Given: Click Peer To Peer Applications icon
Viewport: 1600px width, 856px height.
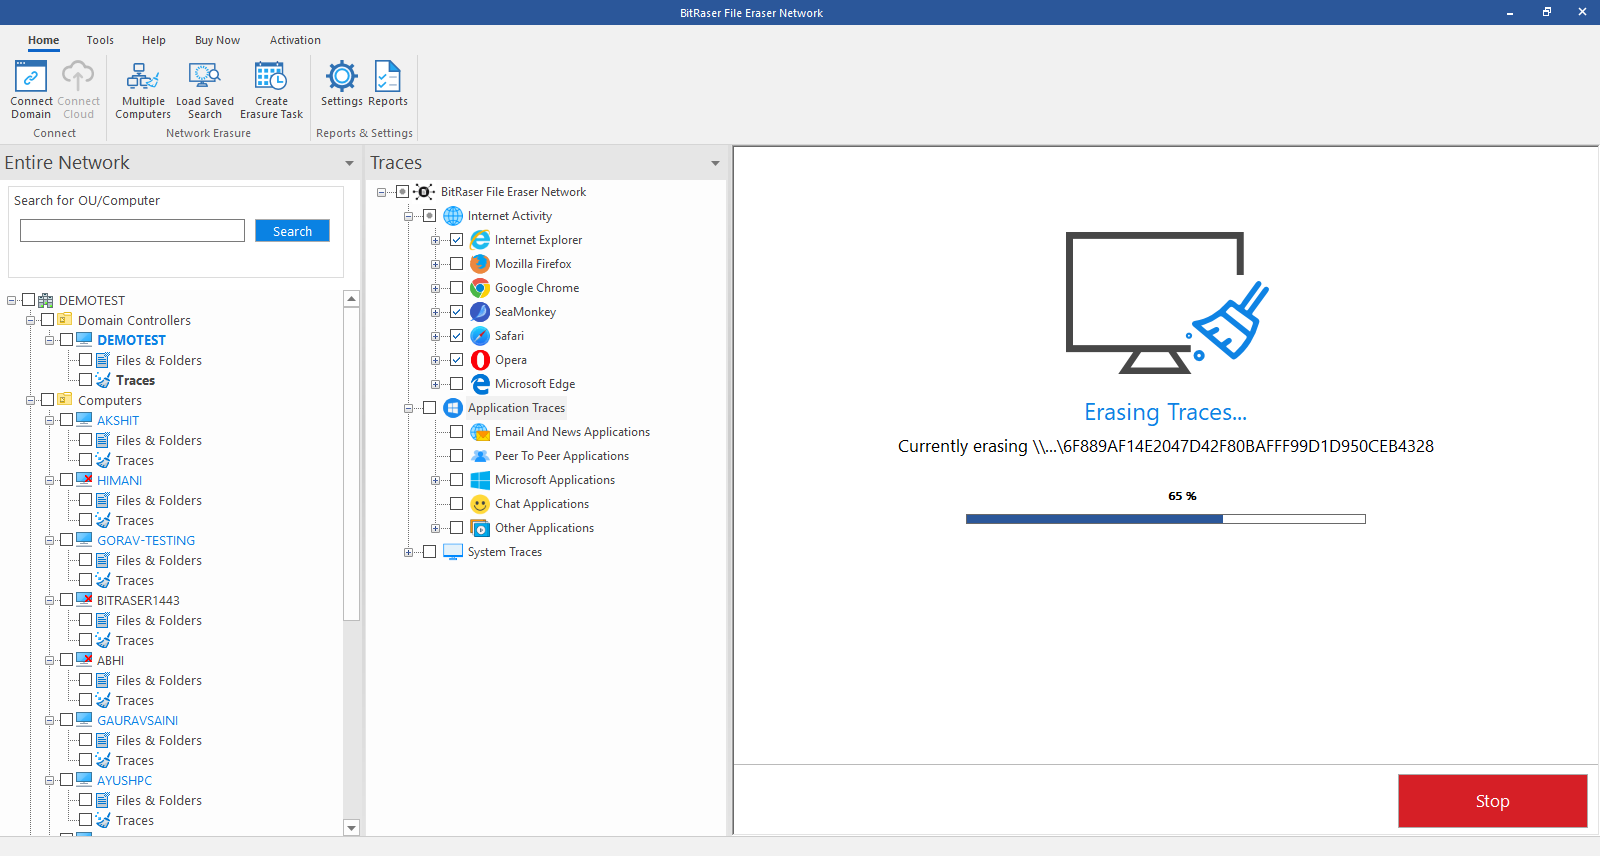Looking at the screenshot, I should [x=481, y=456].
